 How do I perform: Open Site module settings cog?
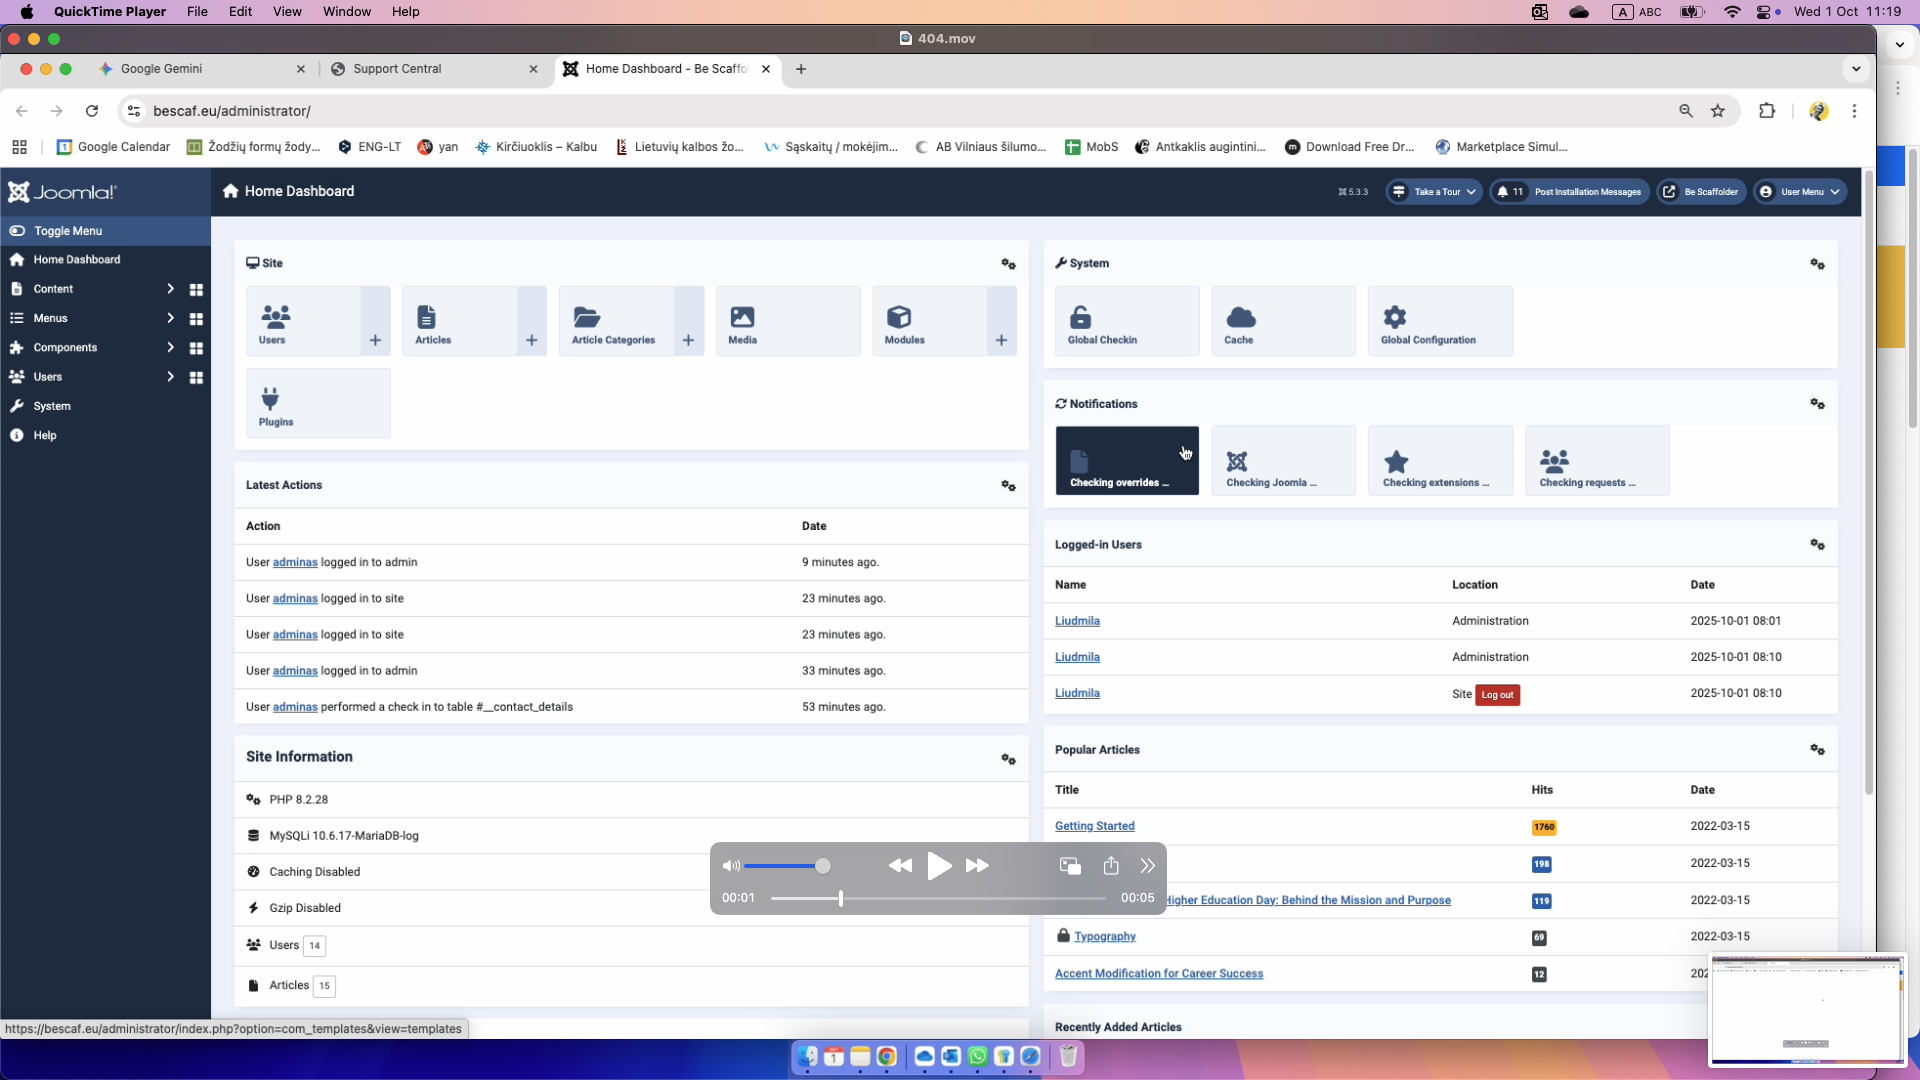pos(1008,264)
